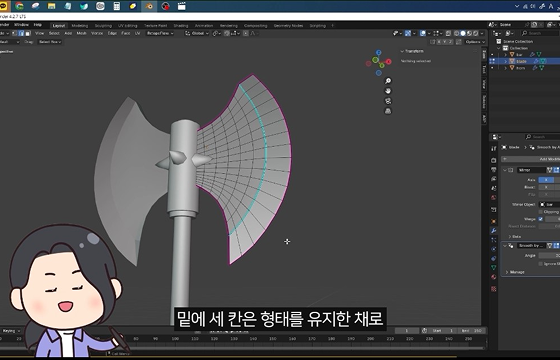Switch to the Modeling workspace tab
This screenshot has width=560, height=360.
80,26
